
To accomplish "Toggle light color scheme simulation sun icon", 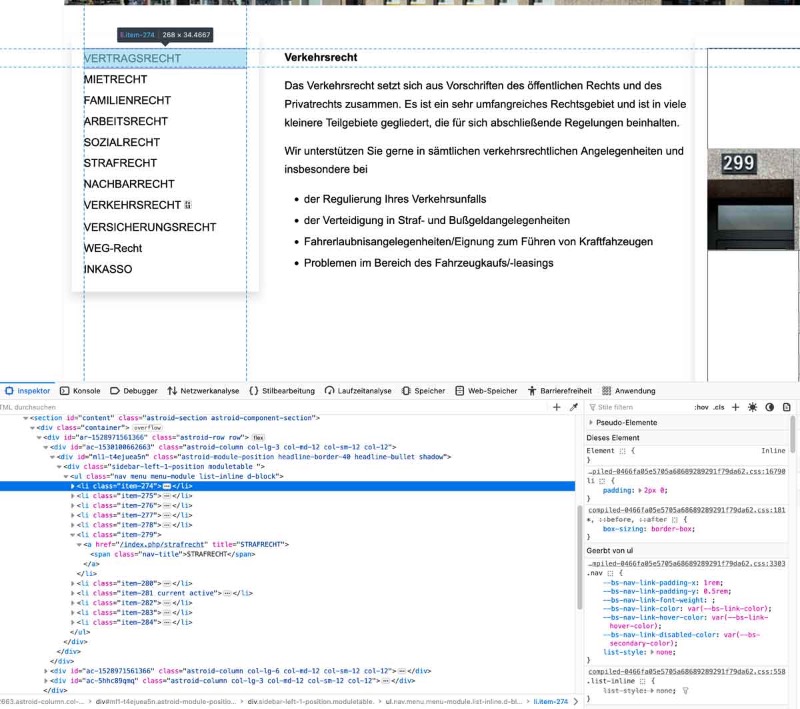I will point(753,407).
